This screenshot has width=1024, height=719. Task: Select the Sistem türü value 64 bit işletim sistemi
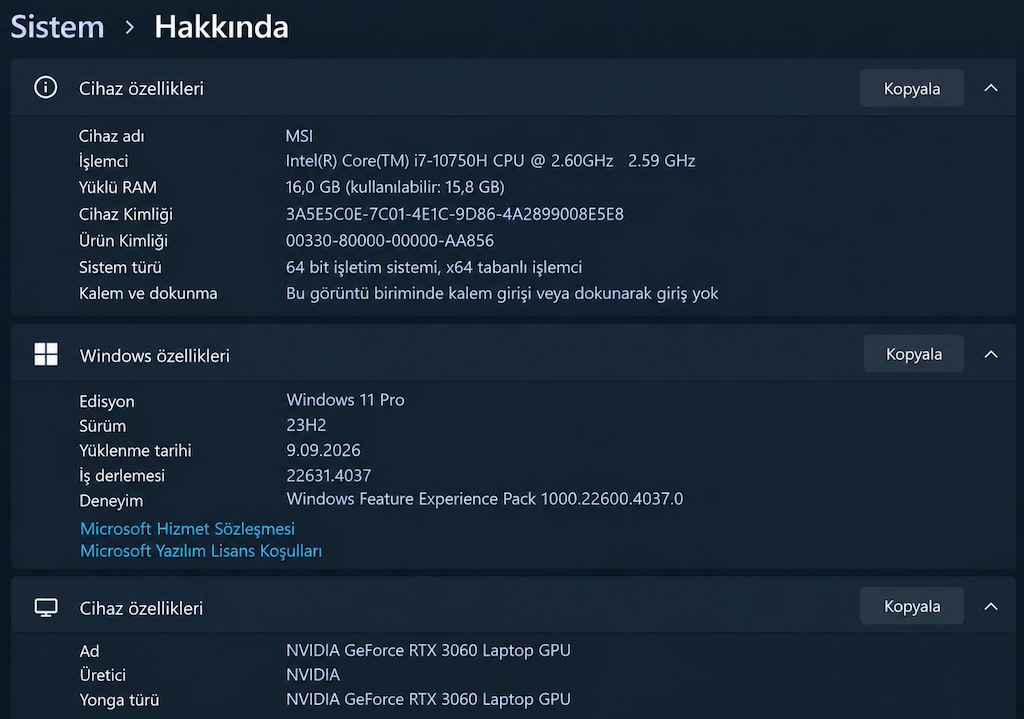pos(434,267)
